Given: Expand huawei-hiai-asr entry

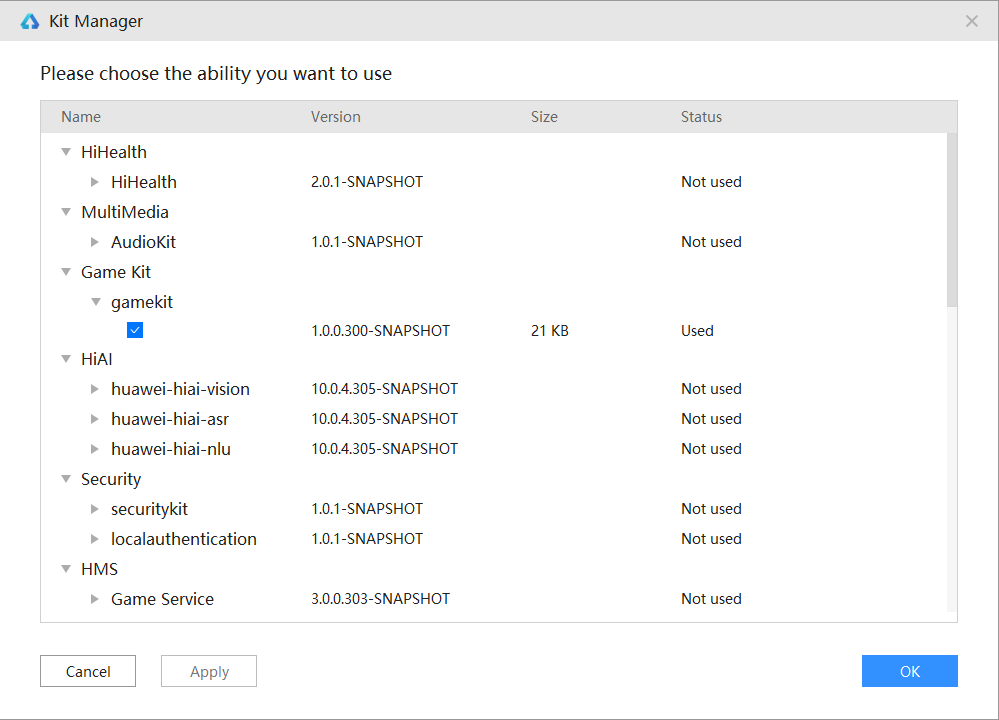Looking at the screenshot, I should pyautogui.click(x=95, y=419).
